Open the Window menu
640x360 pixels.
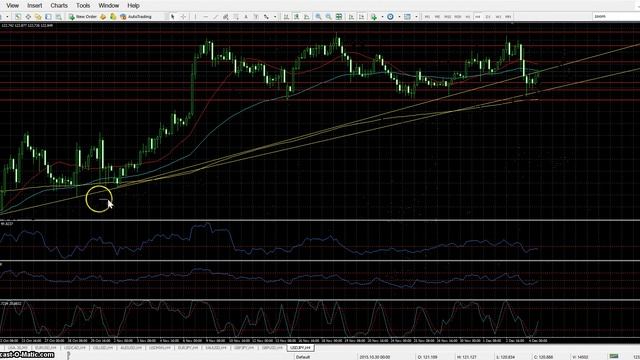click(x=109, y=6)
